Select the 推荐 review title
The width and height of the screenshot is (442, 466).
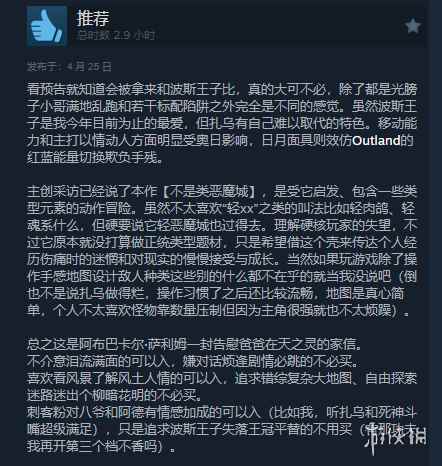(93, 18)
